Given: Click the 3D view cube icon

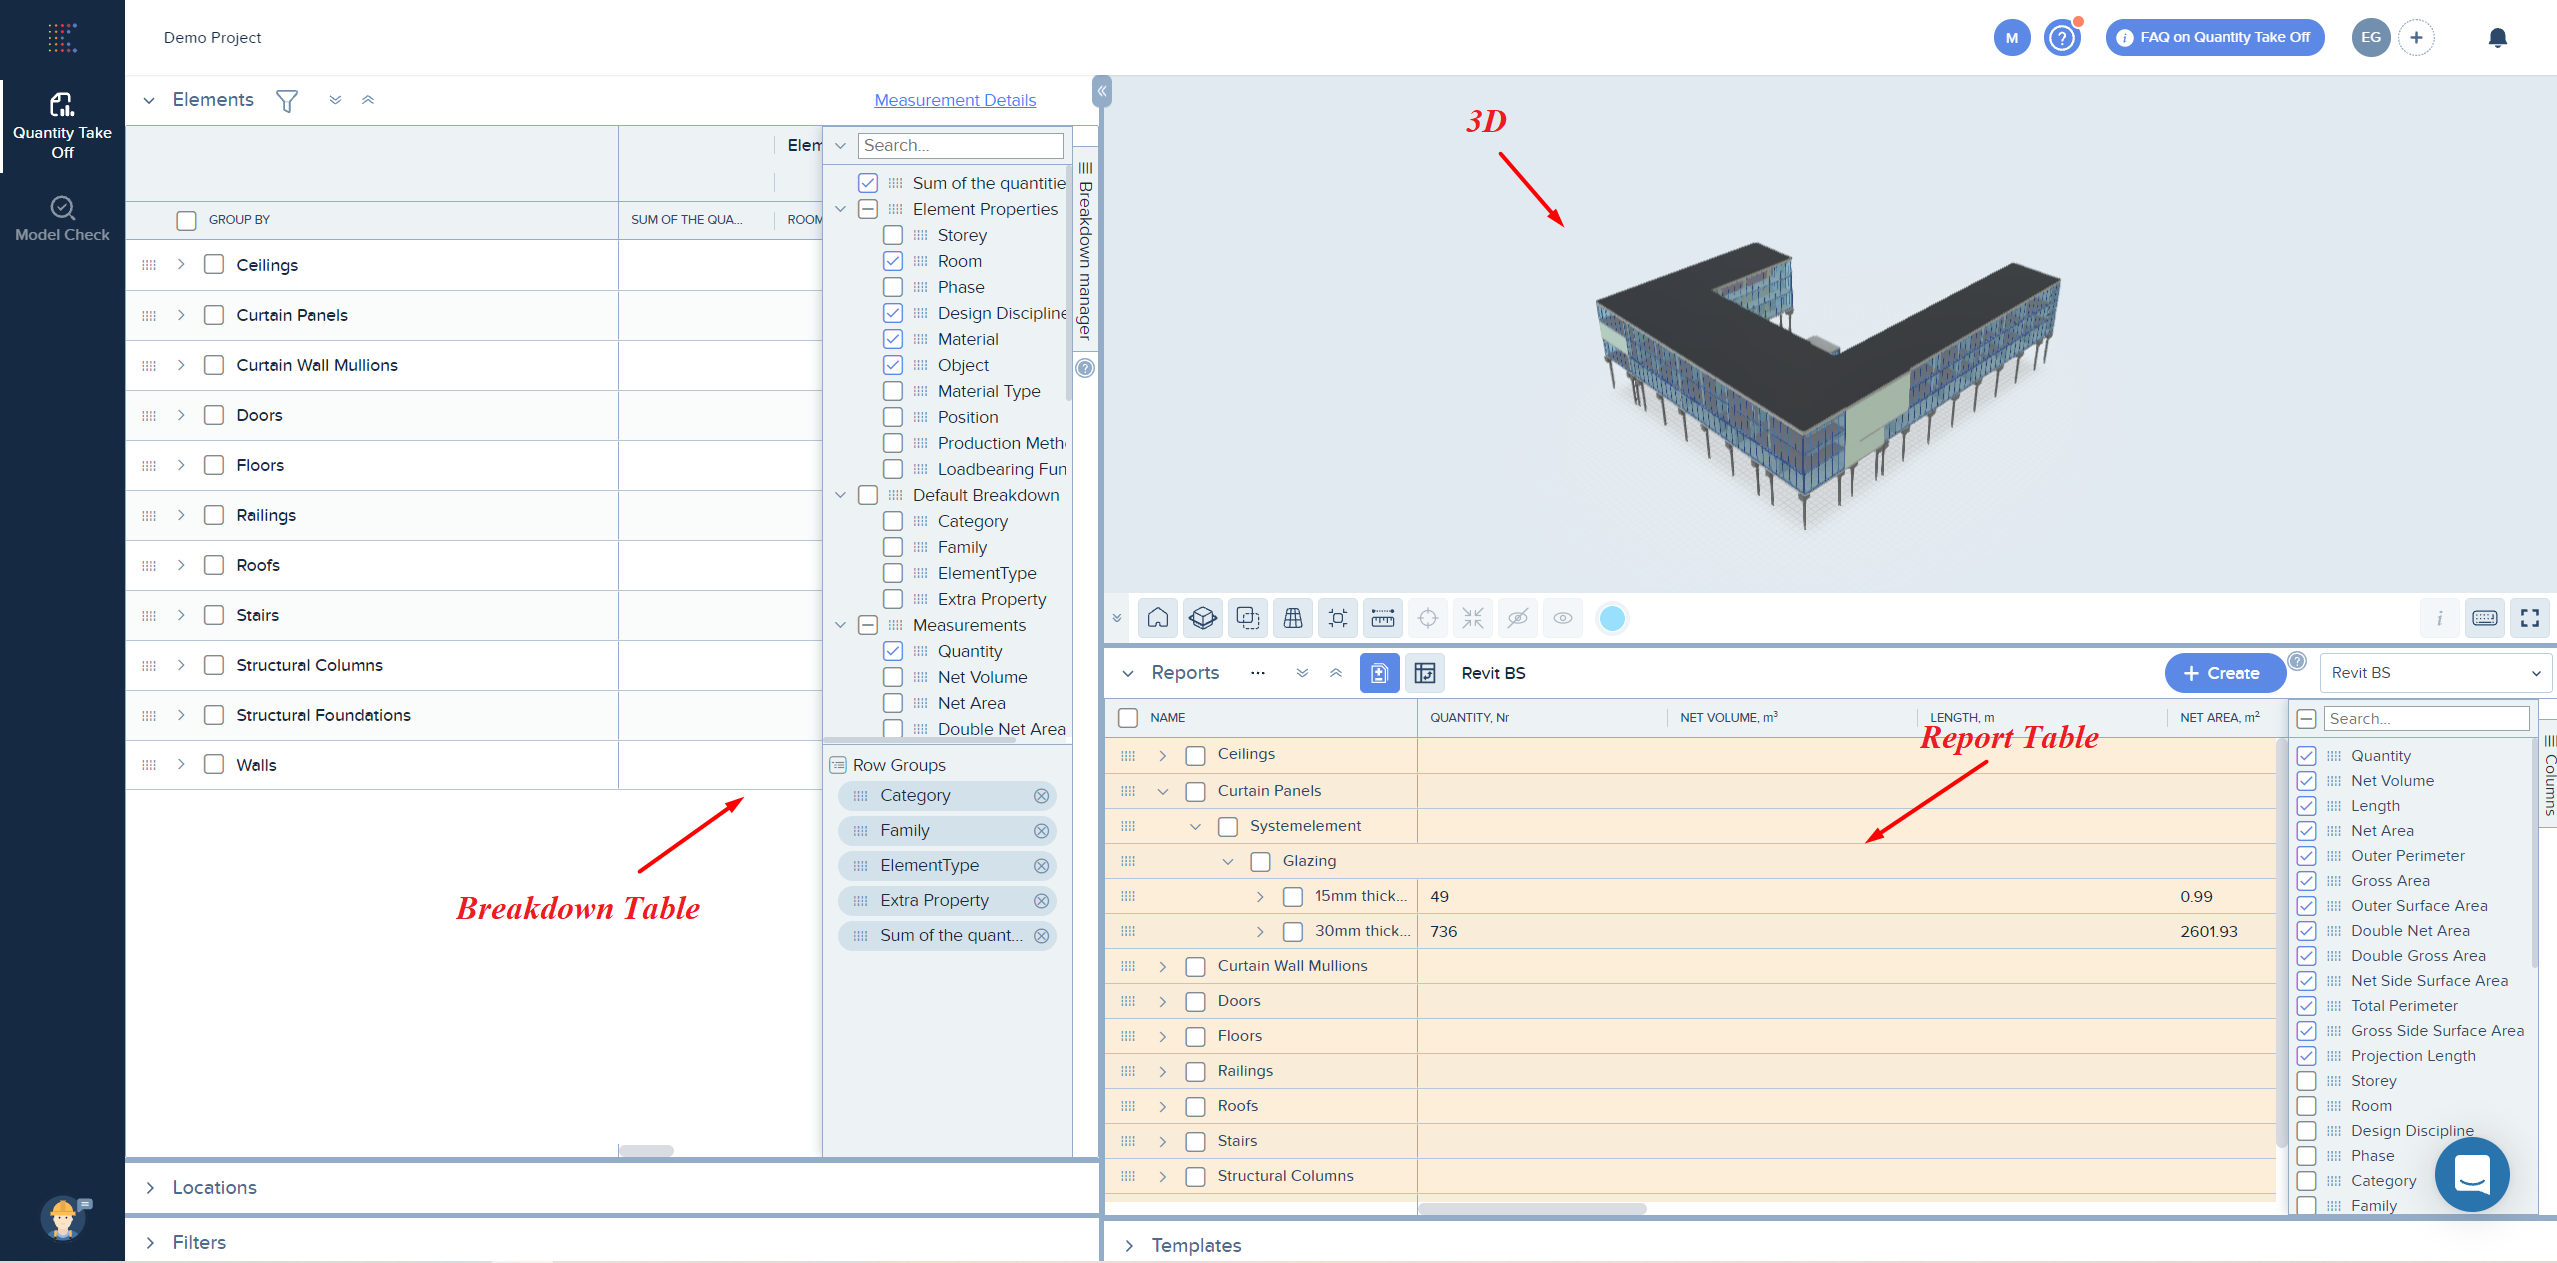Looking at the screenshot, I should point(1203,618).
